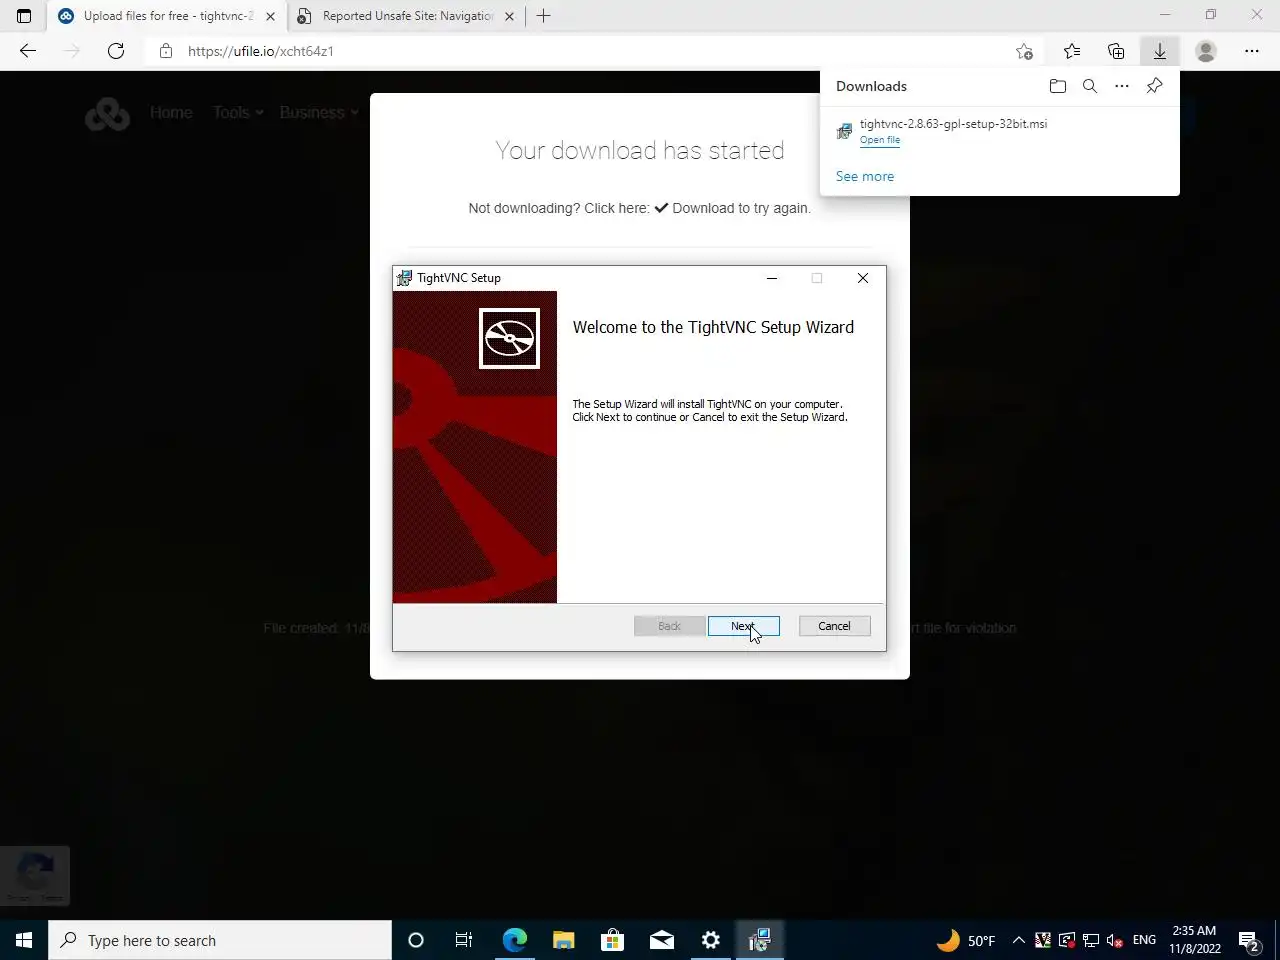Click ENG language indicator
Screen dimensions: 1280x960
tap(1144, 940)
